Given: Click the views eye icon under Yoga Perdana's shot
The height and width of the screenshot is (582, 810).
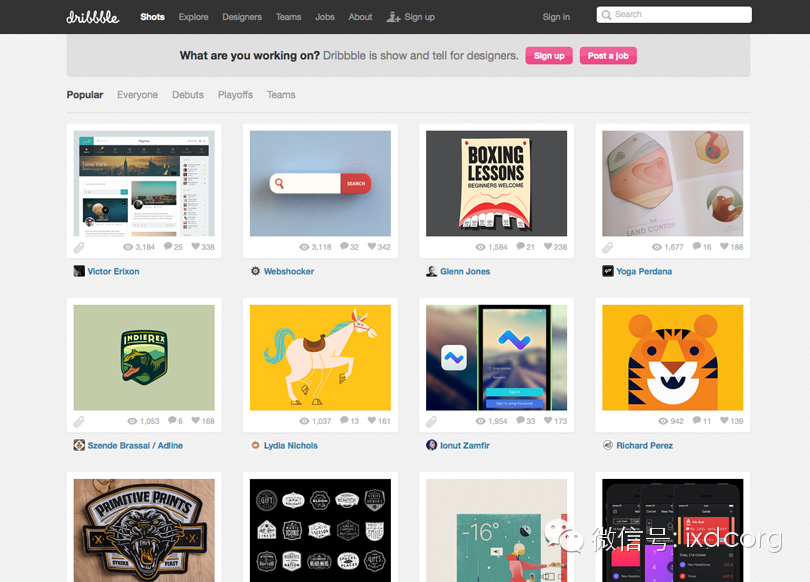Looking at the screenshot, I should coord(656,247).
